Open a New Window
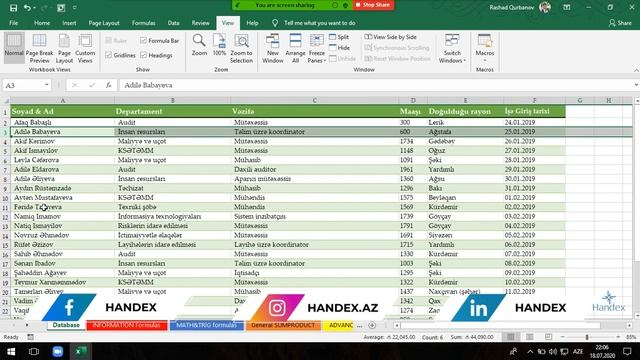This screenshot has height=360, width=640. coord(273,48)
